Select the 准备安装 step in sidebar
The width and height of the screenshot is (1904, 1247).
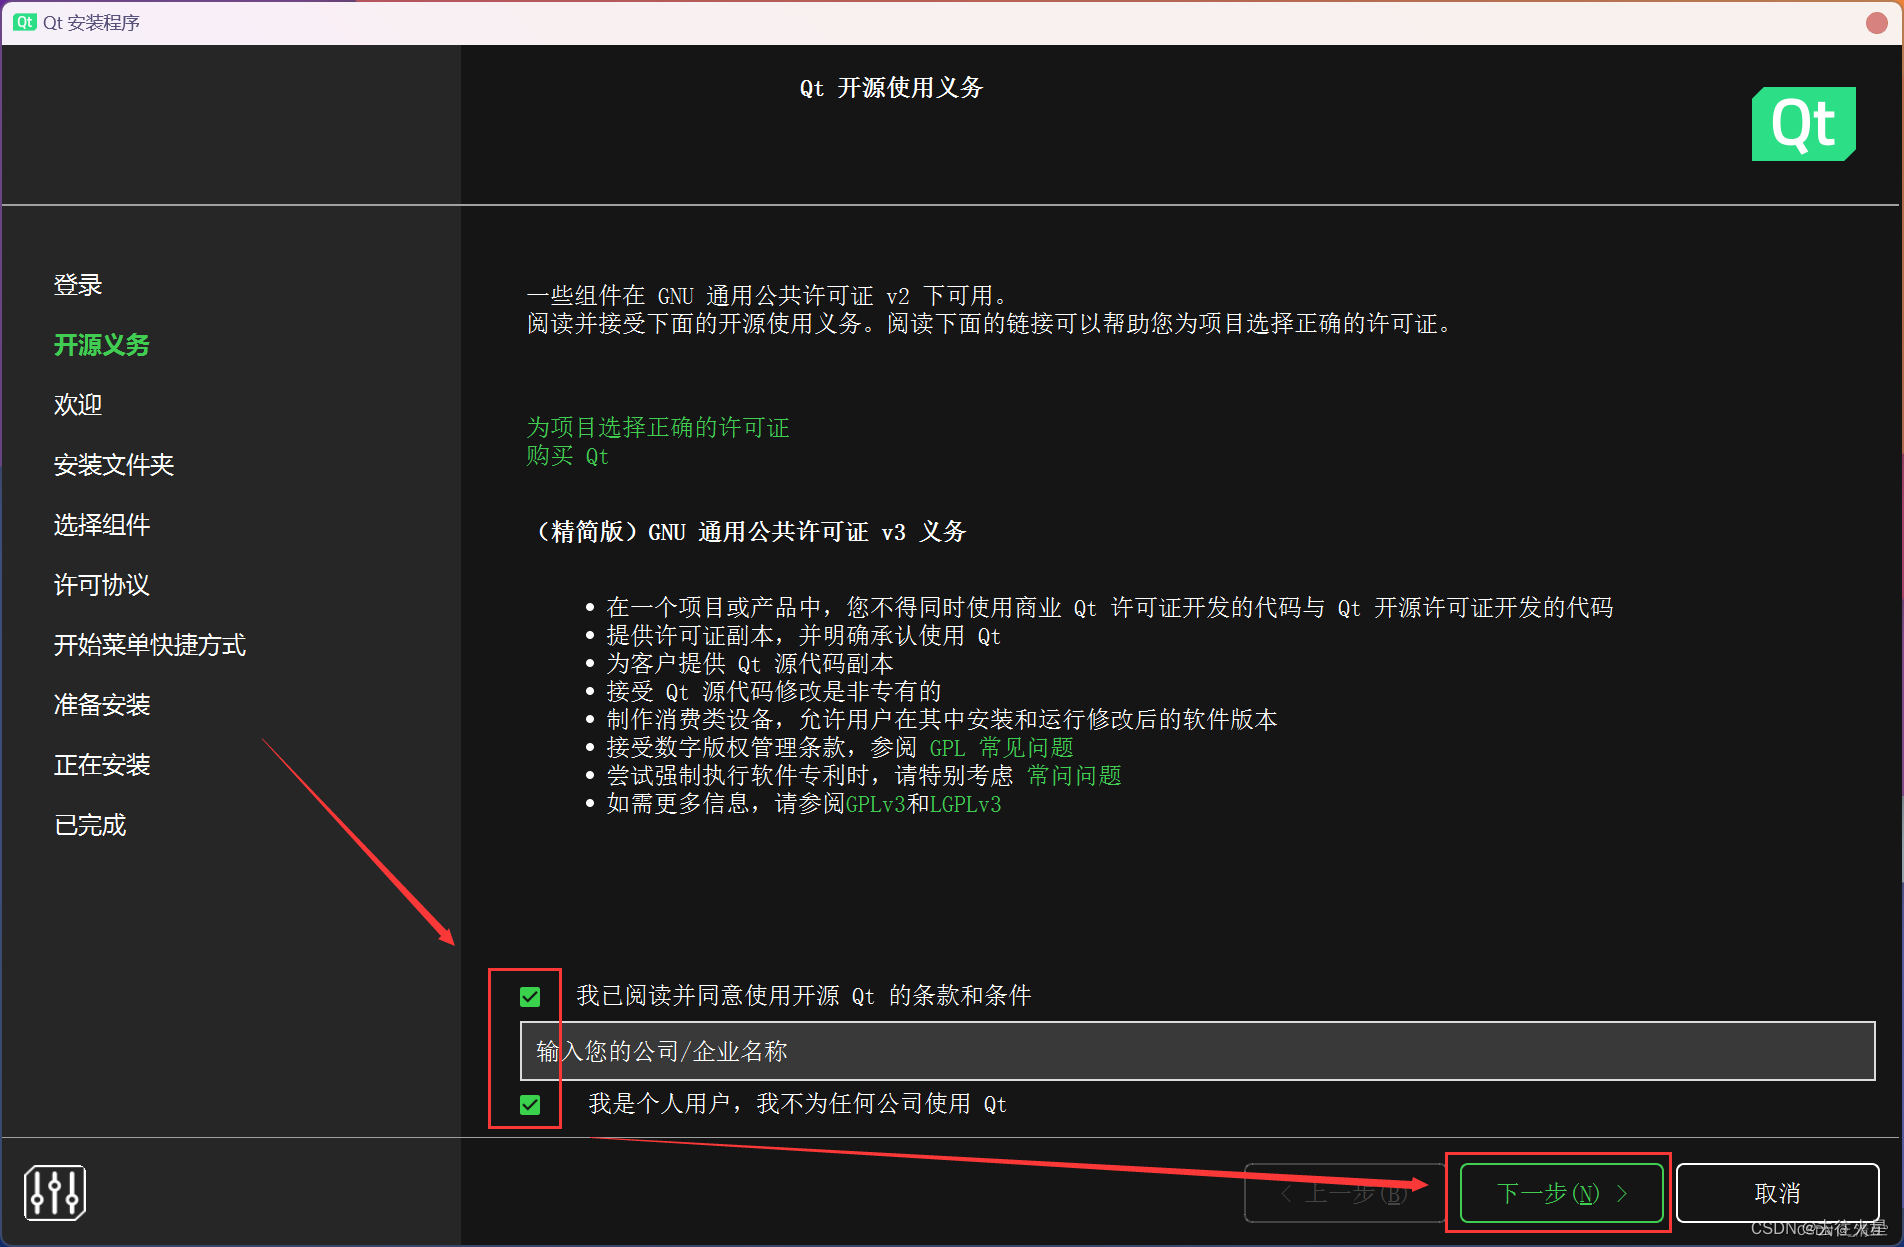pos(101,705)
